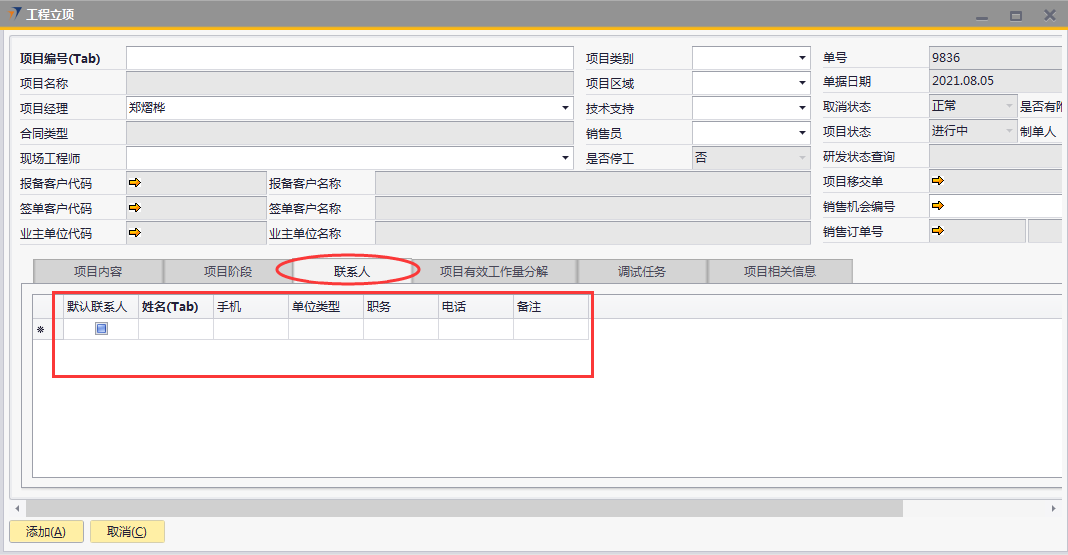Open the 调试任务 tab
Viewport: 1068px width, 555px height.
pyautogui.click(x=642, y=271)
